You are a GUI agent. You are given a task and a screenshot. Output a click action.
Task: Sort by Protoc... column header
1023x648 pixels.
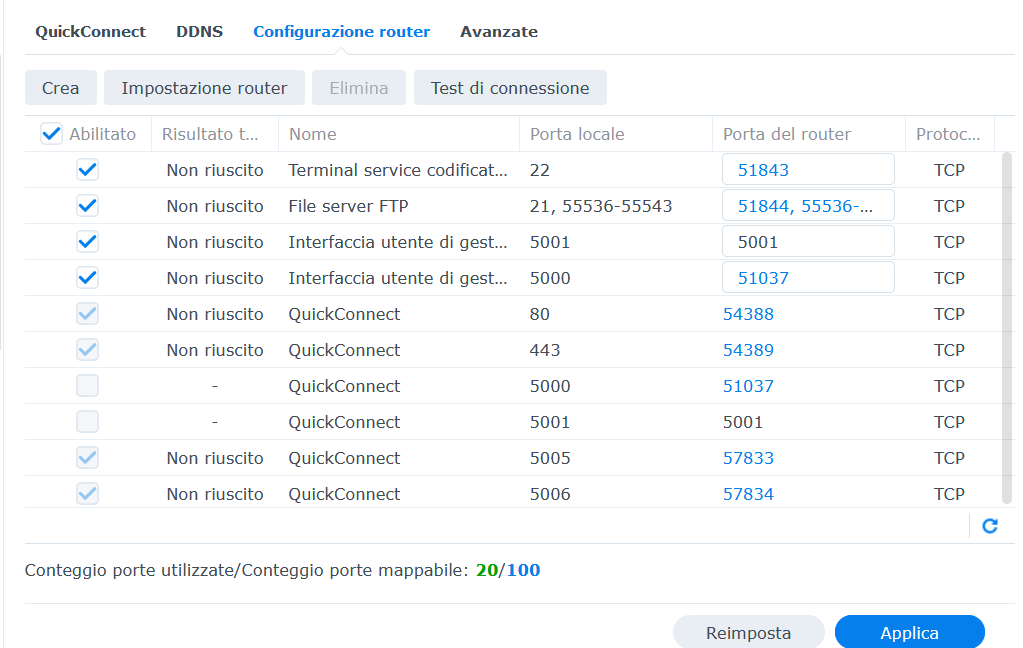tap(949, 134)
